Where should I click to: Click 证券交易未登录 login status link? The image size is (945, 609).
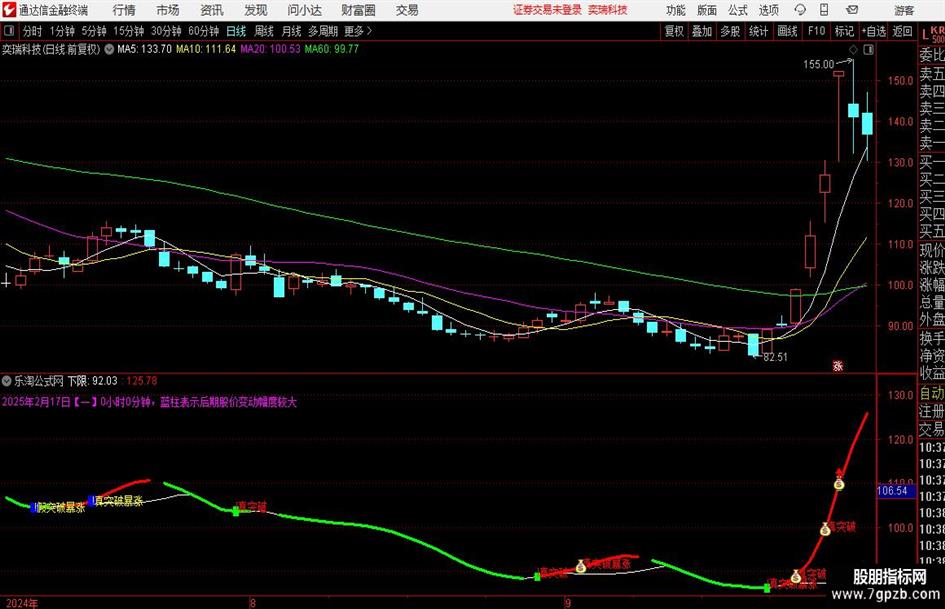tap(547, 10)
